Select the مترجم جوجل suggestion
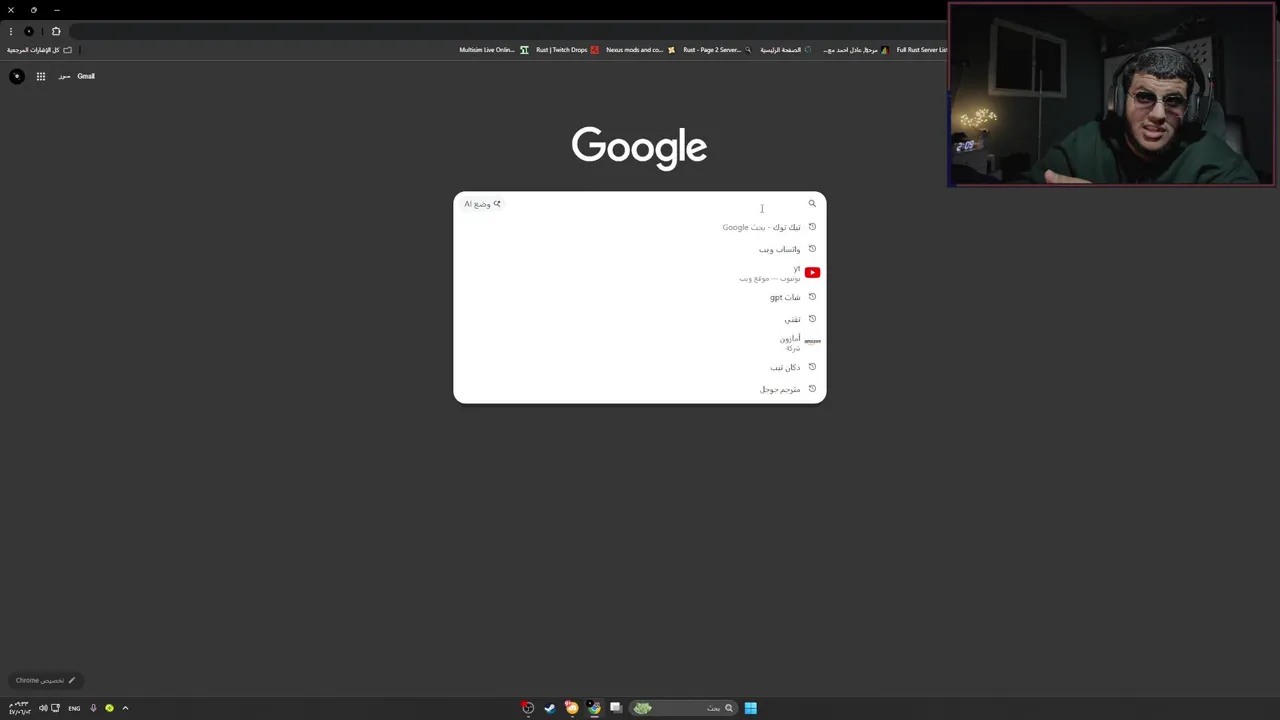1280x720 pixels. coord(640,389)
